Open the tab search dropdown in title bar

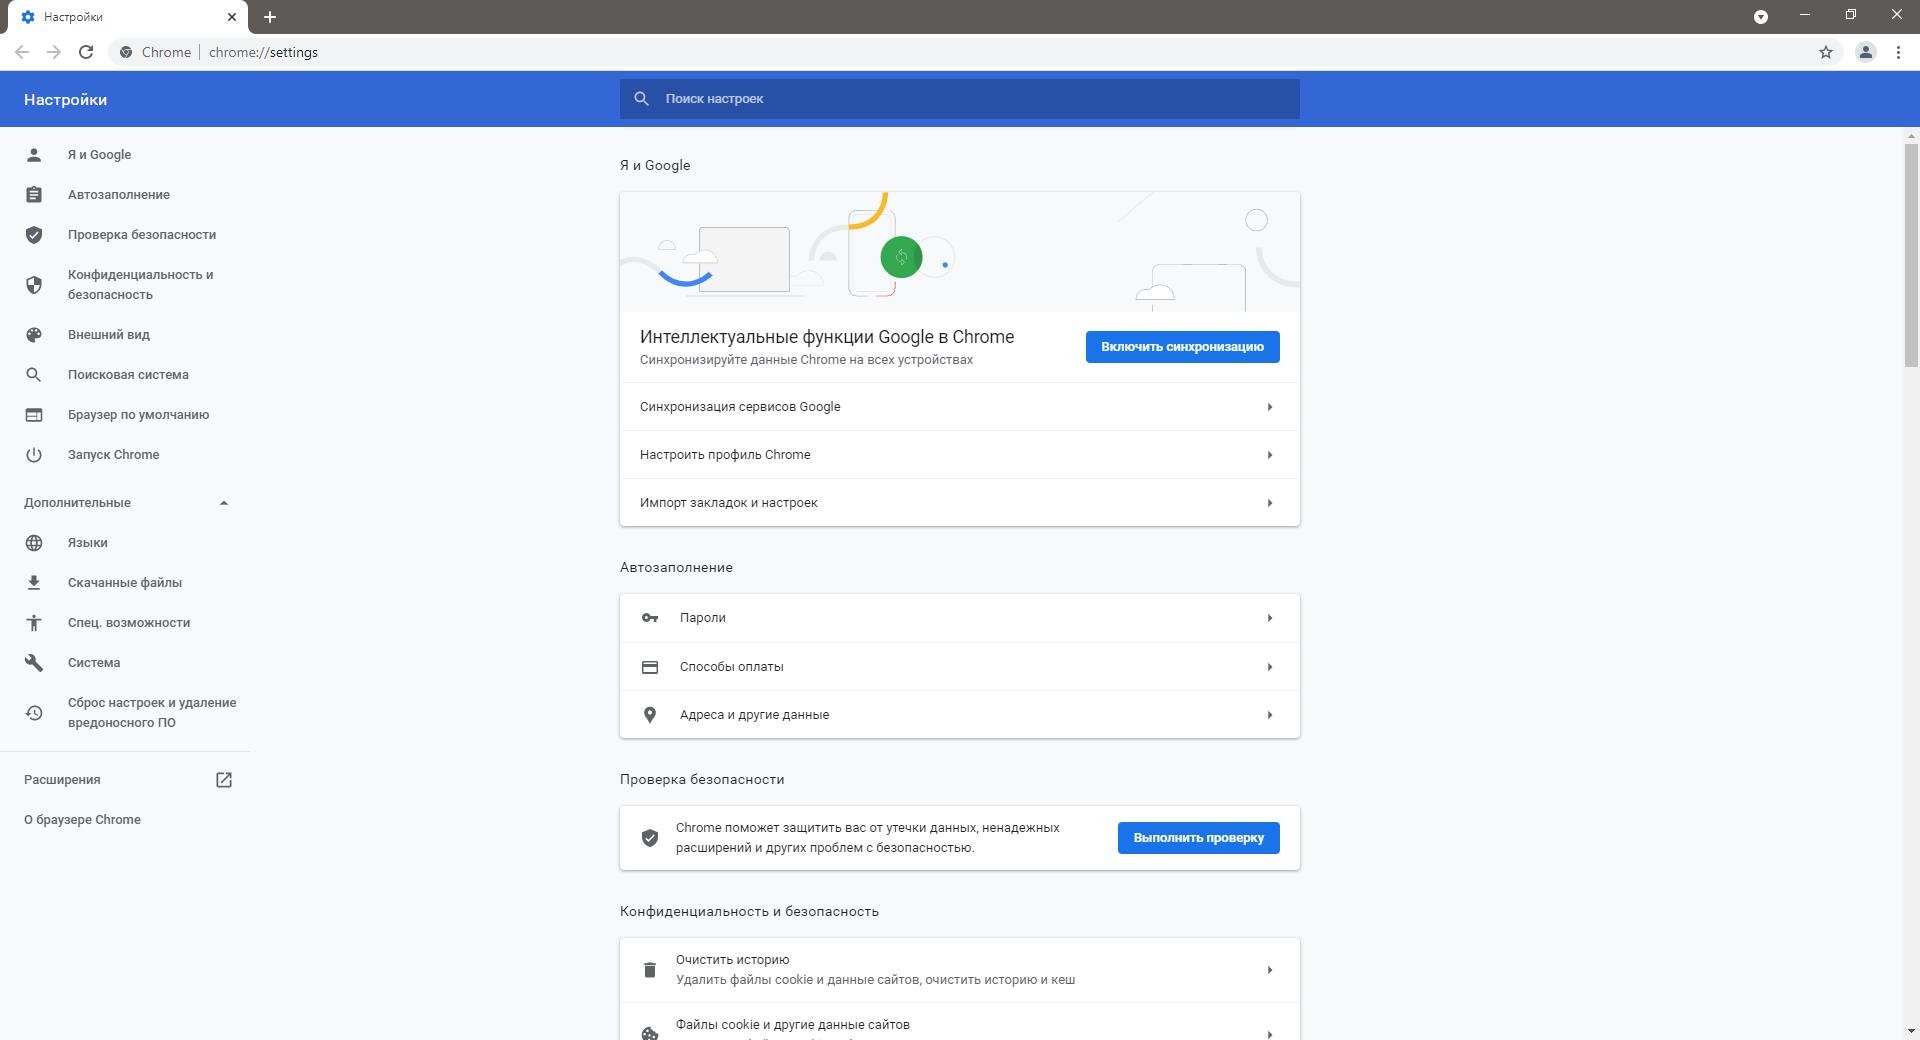tap(1761, 17)
